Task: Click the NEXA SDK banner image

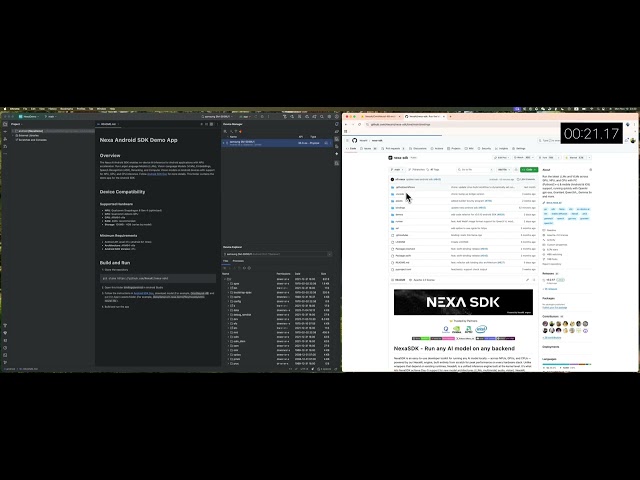Action: 463,302
